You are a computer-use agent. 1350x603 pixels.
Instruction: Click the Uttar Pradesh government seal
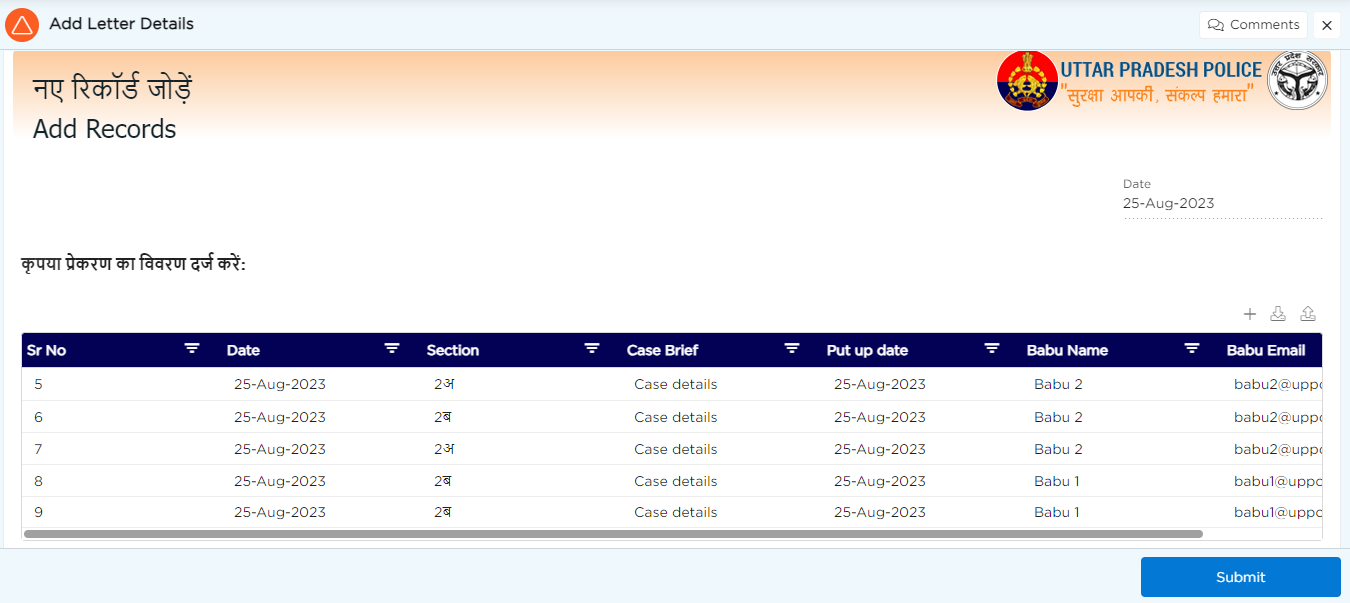pos(1297,81)
